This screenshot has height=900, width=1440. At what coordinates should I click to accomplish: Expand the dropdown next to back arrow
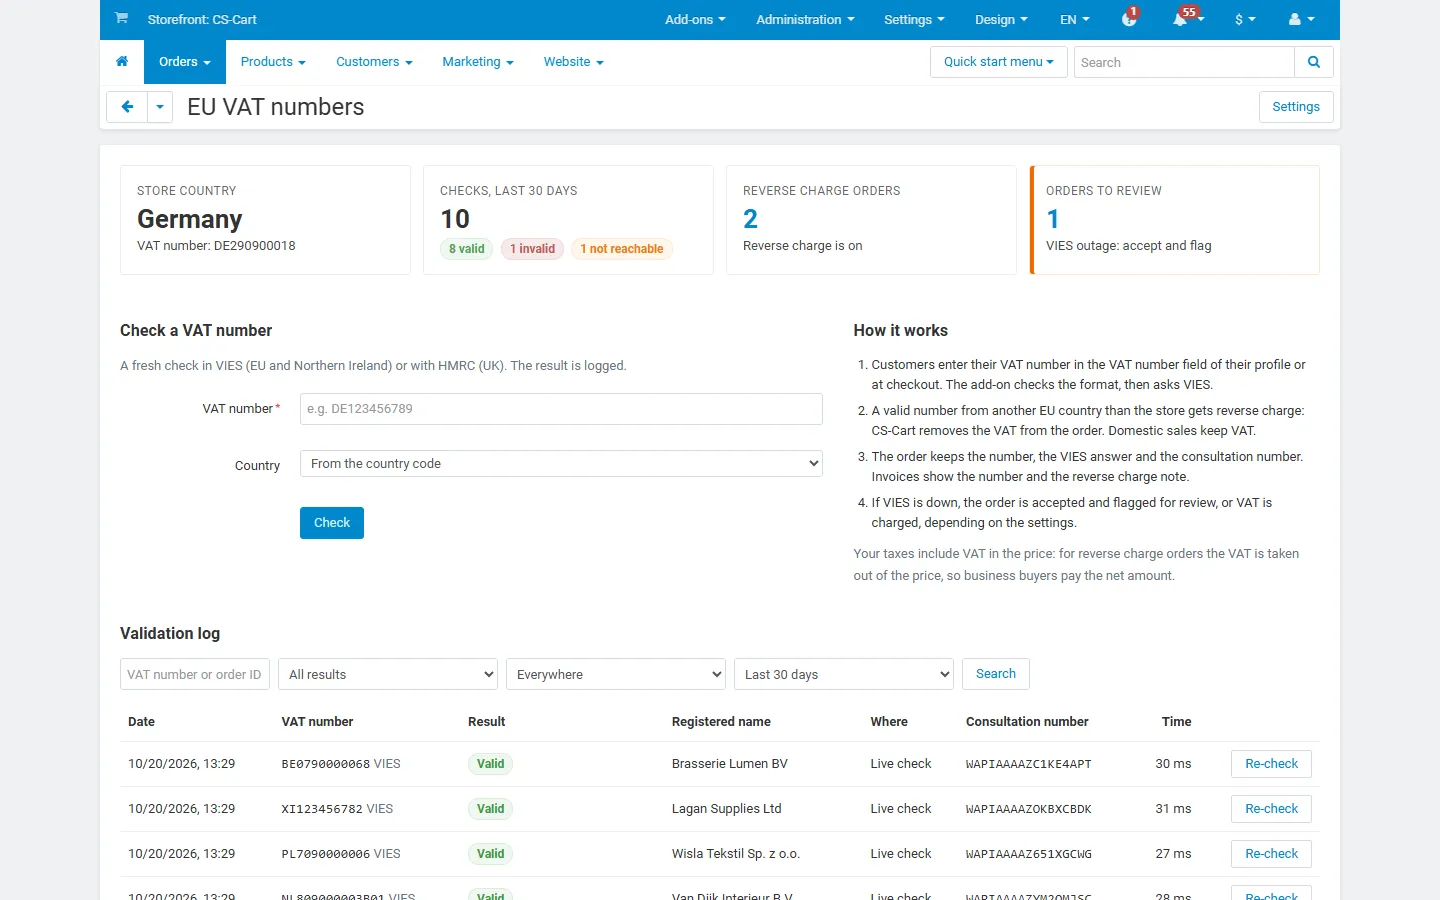click(160, 107)
